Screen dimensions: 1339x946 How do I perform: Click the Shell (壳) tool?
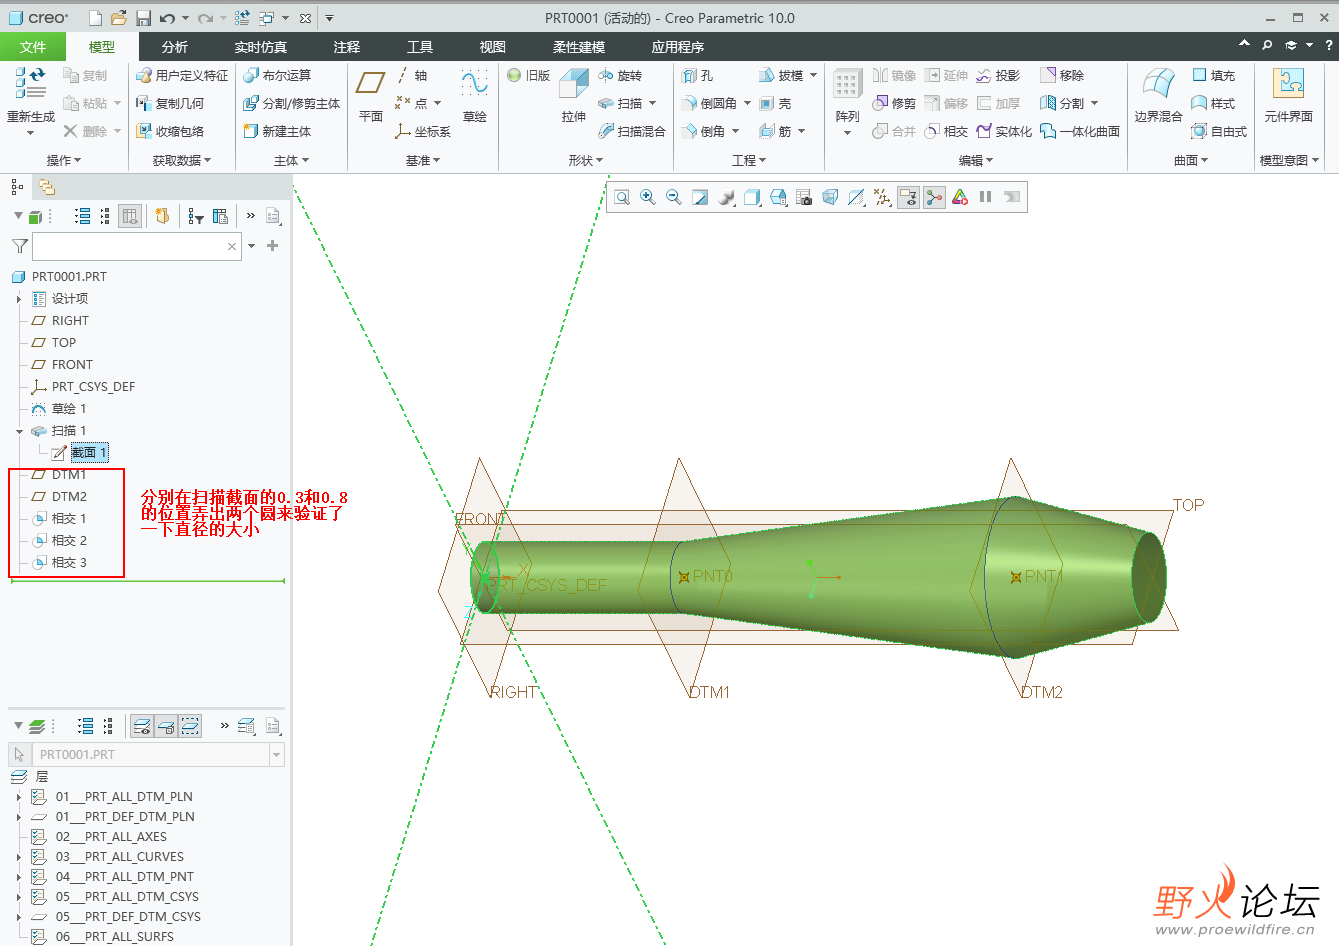pyautogui.click(x=775, y=103)
